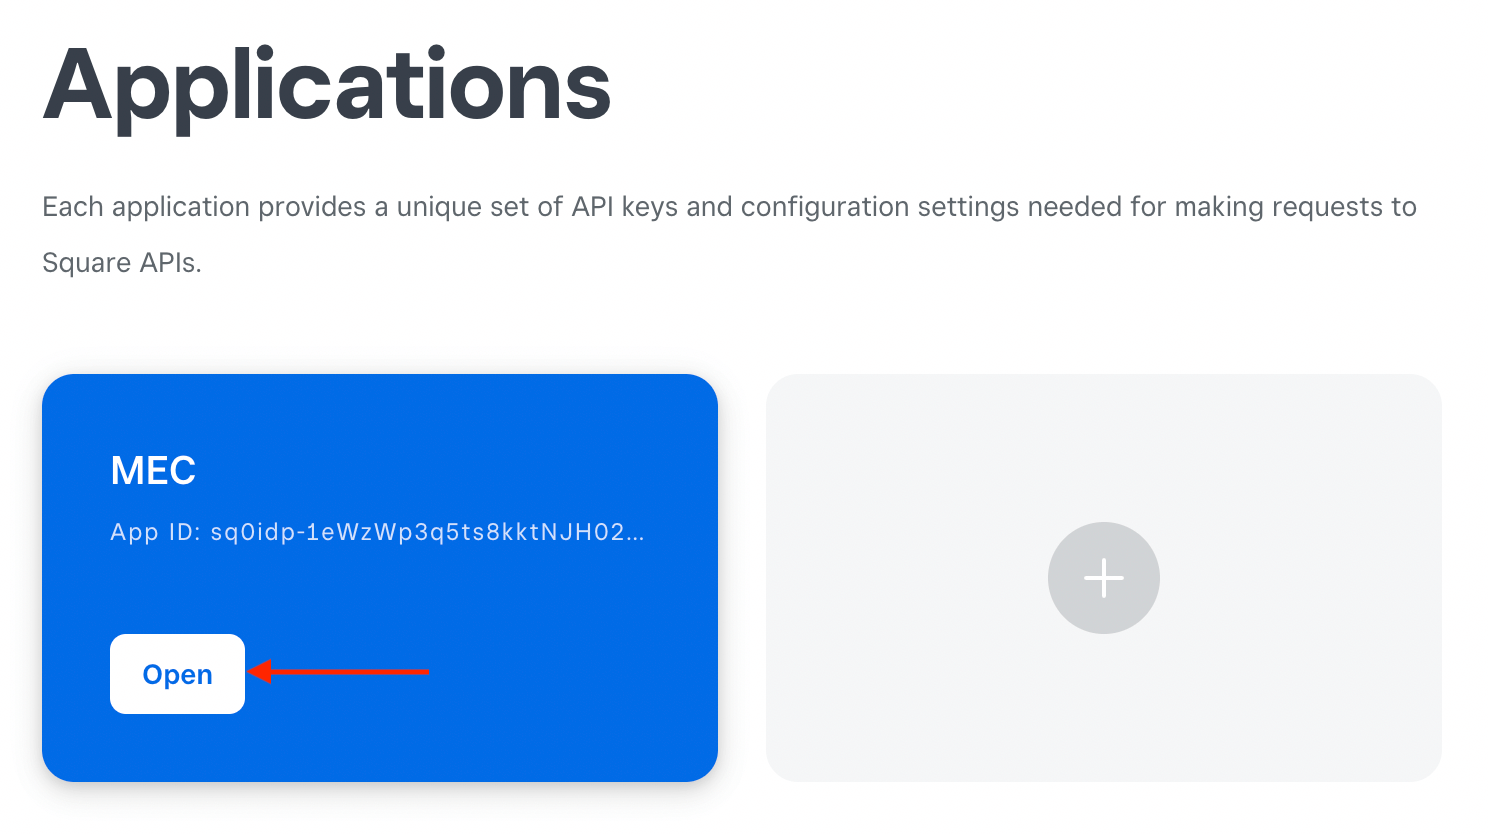Select the MEC application title

pos(153,470)
